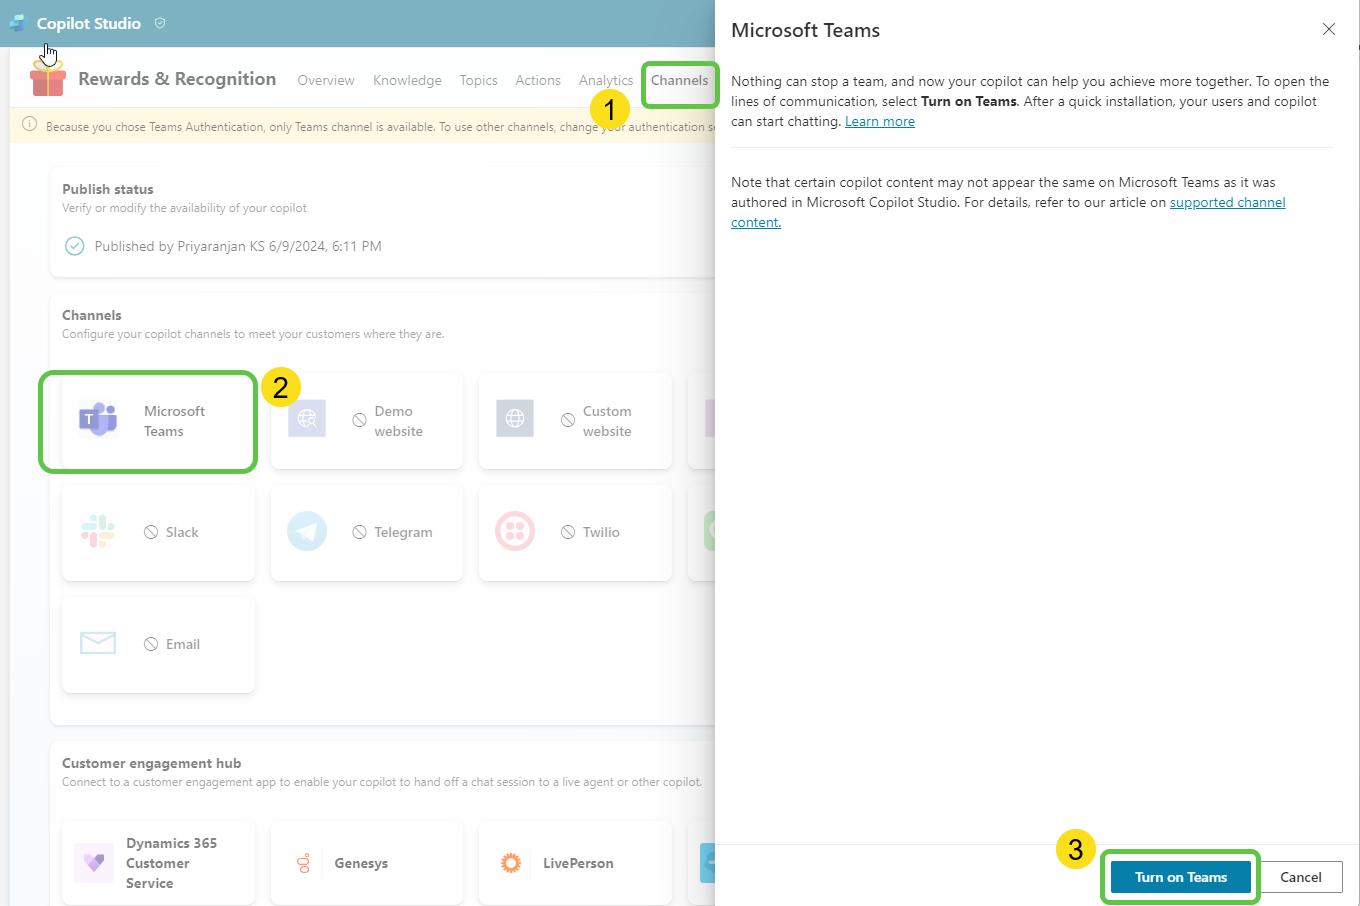This screenshot has height=906, width=1360.
Task: Click the Email envelope icon
Action: point(98,643)
